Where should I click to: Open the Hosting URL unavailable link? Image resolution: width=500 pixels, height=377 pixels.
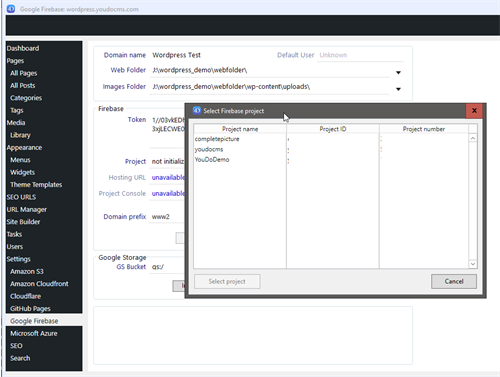(x=168, y=177)
